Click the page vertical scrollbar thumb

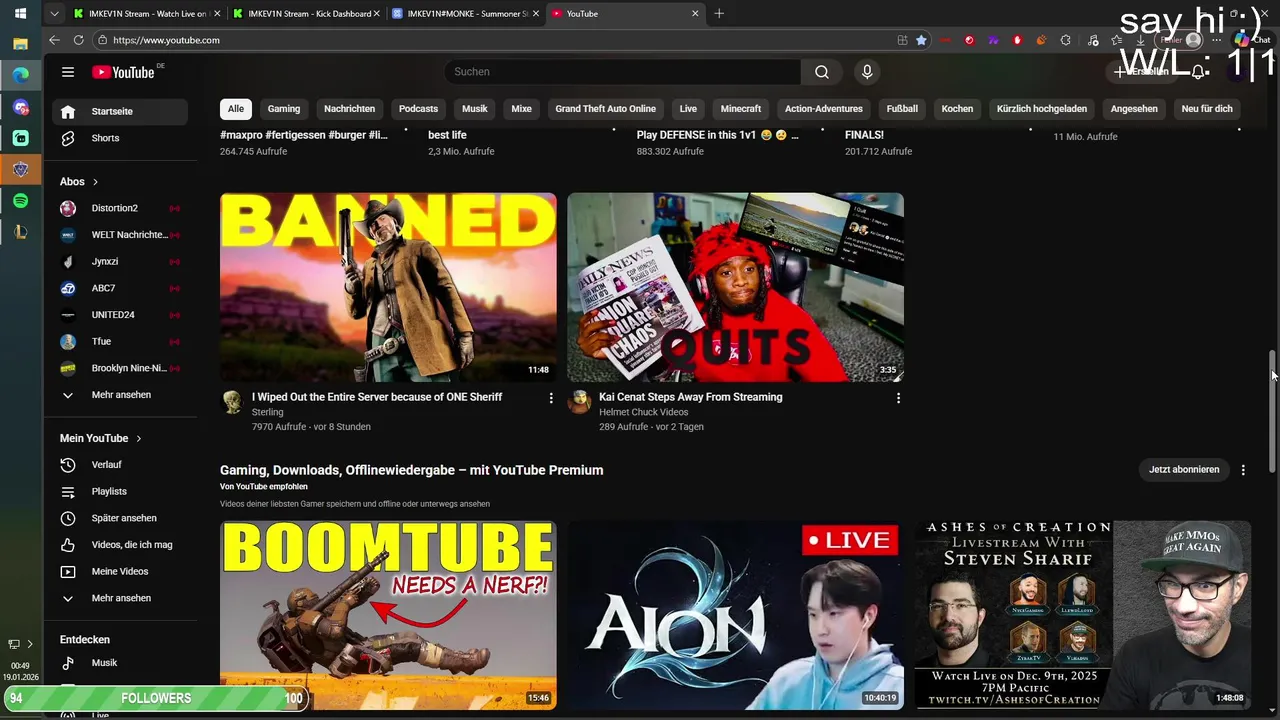(1273, 412)
